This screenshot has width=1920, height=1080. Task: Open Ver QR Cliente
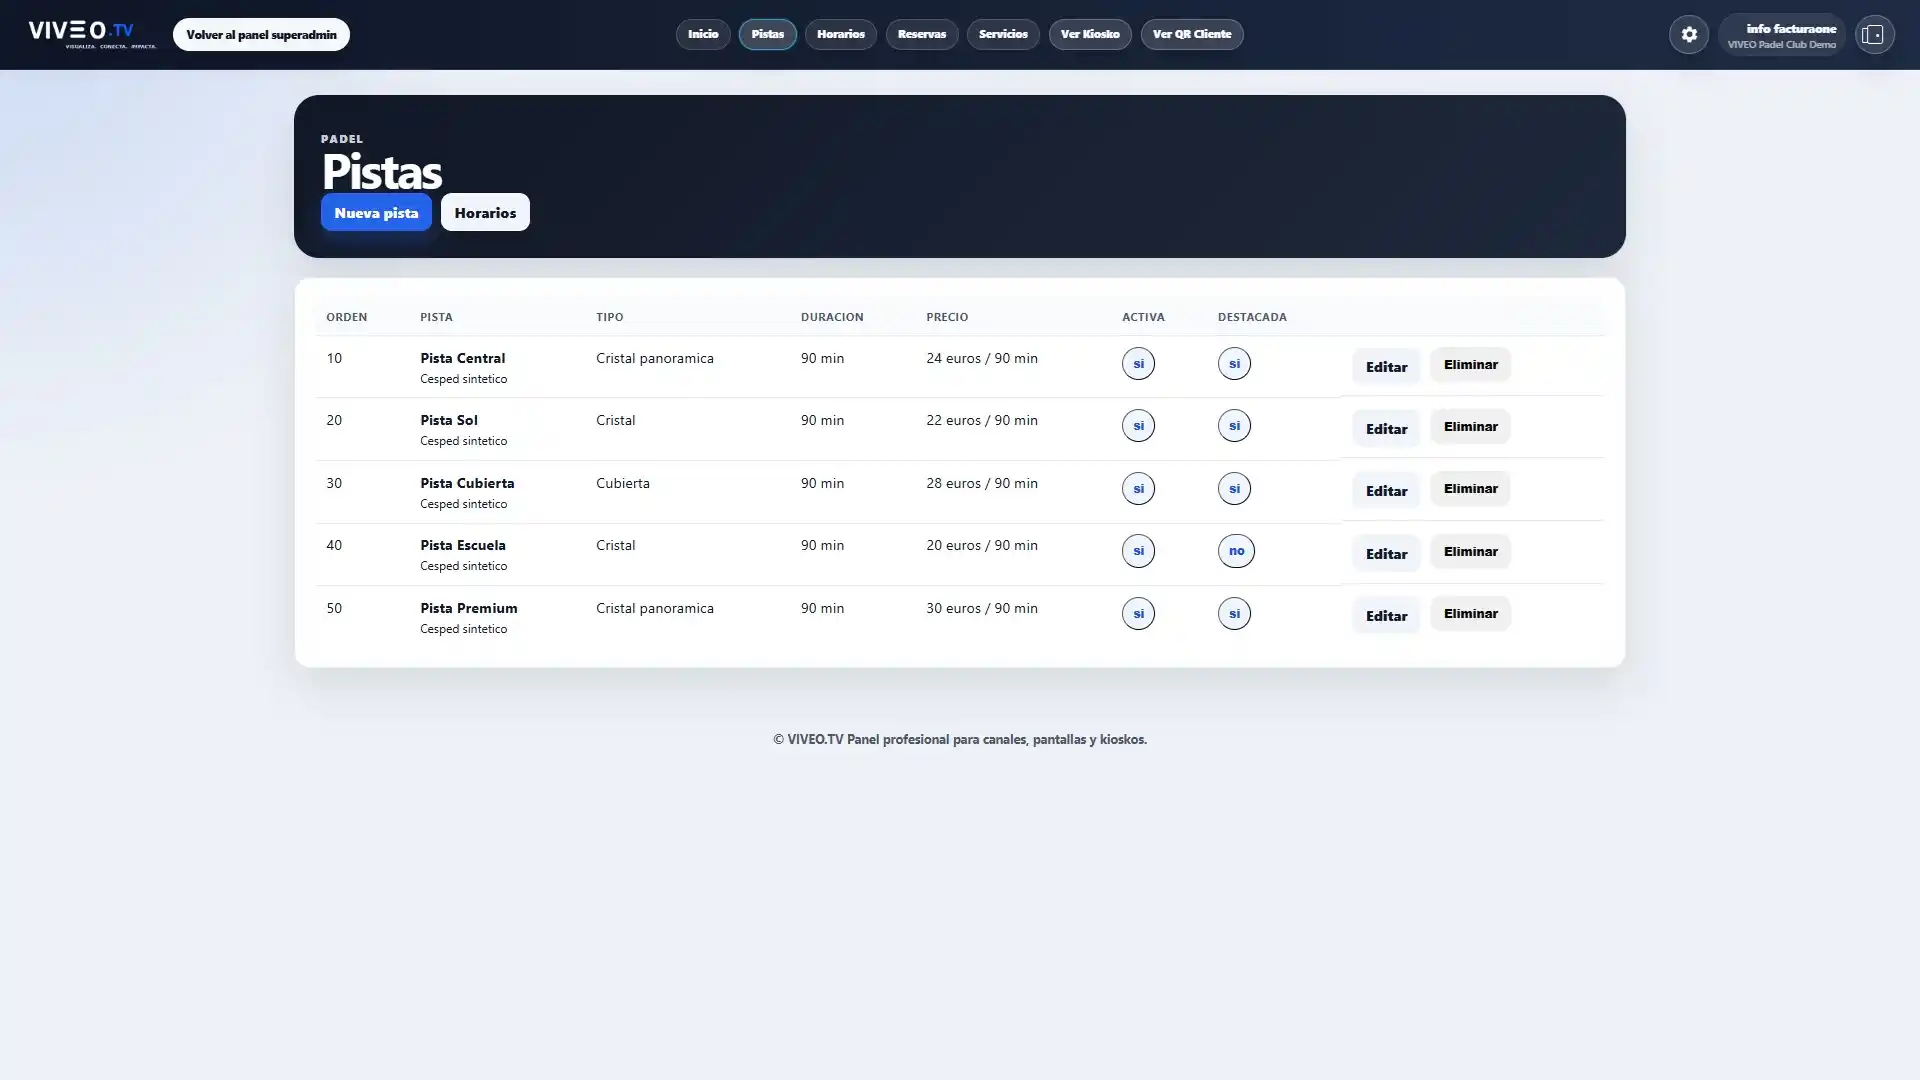(1192, 34)
